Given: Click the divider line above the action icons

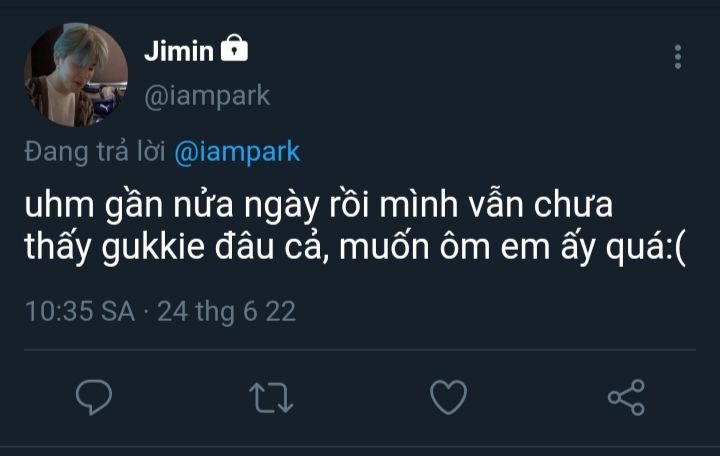Looking at the screenshot, I should coord(360,350).
